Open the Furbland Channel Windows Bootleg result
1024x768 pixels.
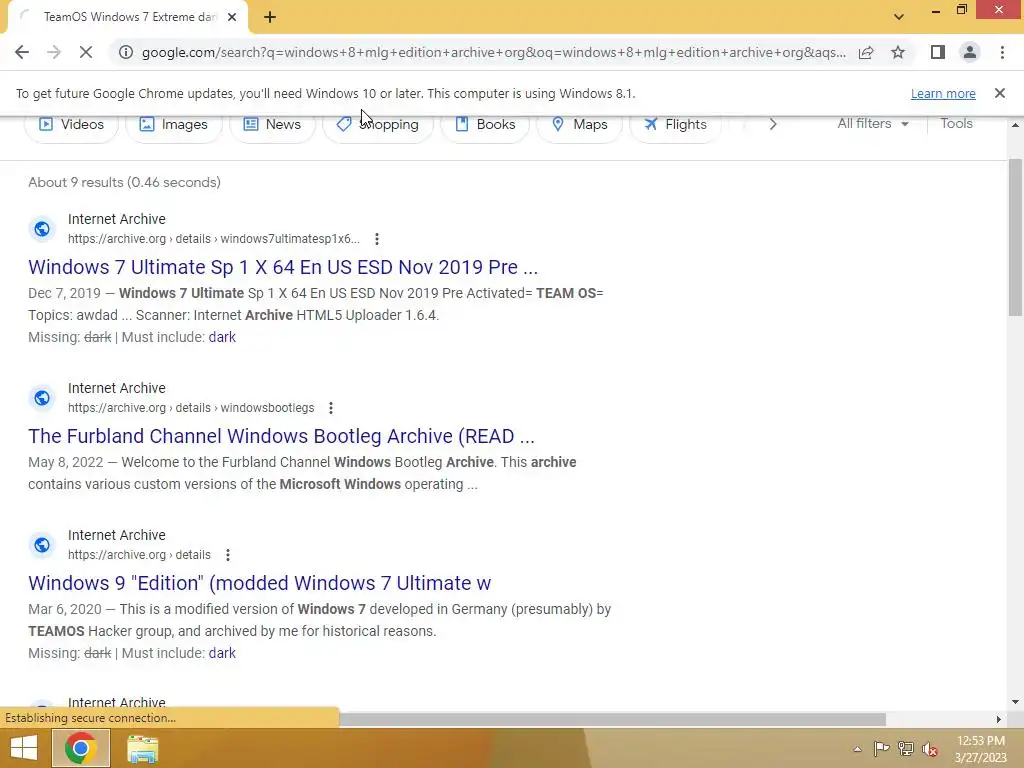tap(281, 436)
